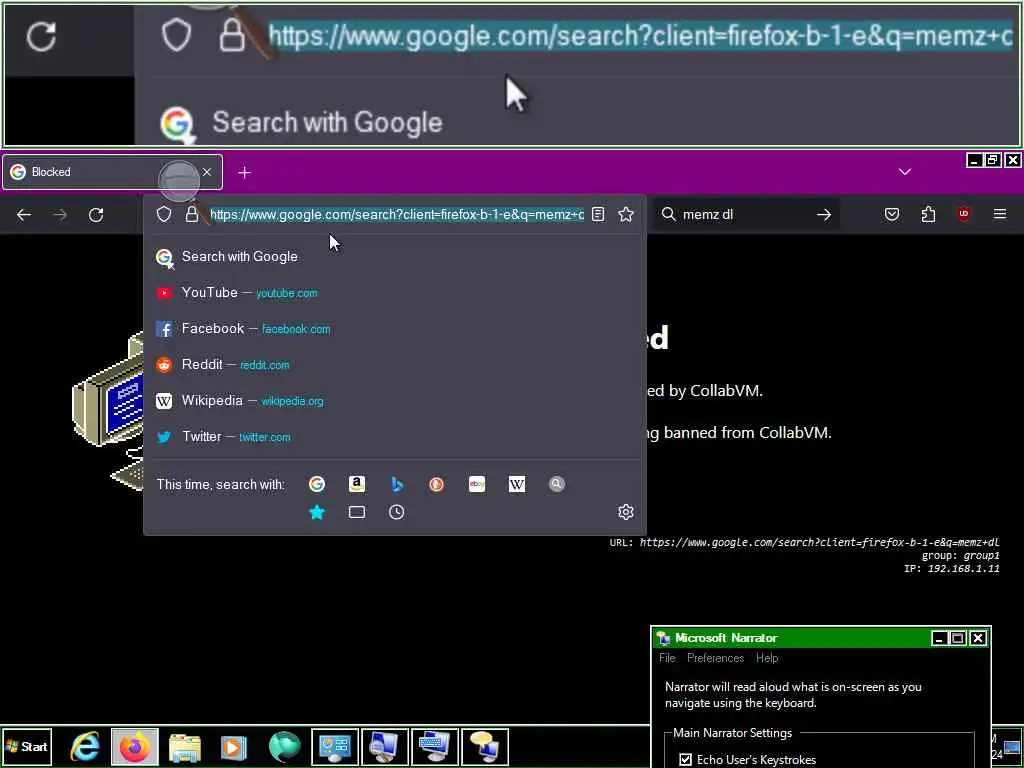1024x768 pixels.
Task: Pick the gray magnifier search engine icon
Action: click(x=556, y=484)
